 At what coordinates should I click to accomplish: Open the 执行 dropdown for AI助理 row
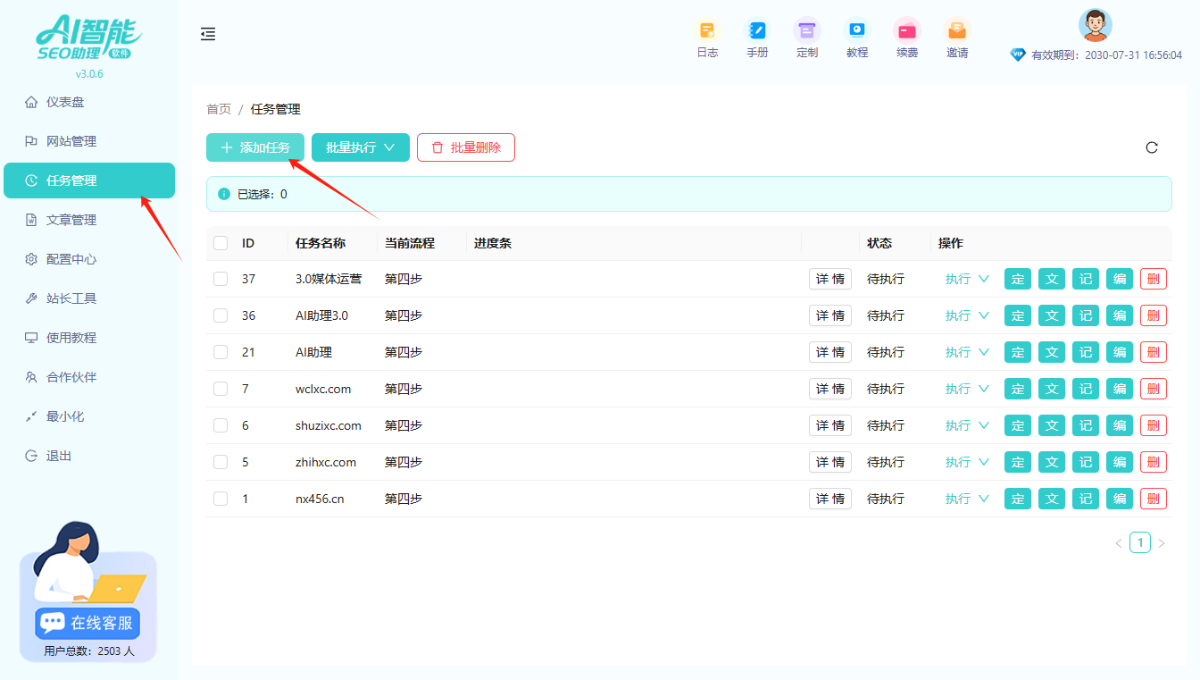coord(967,352)
